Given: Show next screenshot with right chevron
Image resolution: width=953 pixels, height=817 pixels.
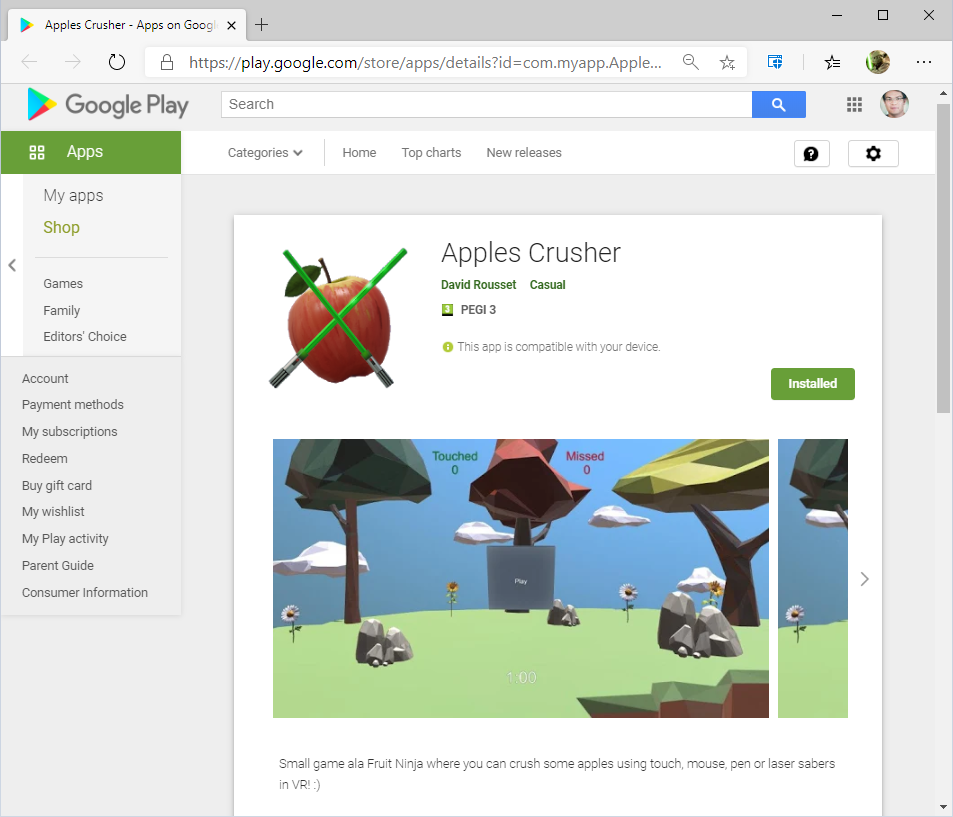Looking at the screenshot, I should pos(864,579).
